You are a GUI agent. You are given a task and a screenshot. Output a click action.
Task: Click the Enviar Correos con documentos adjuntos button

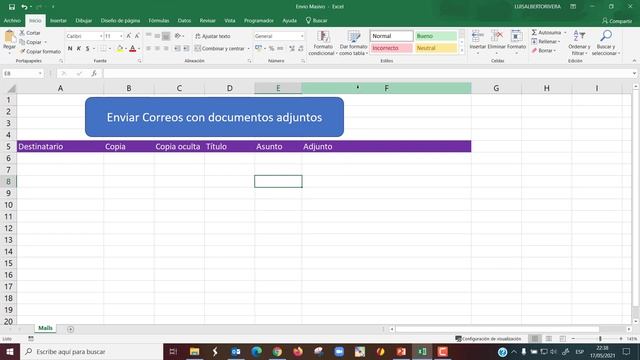tap(214, 117)
